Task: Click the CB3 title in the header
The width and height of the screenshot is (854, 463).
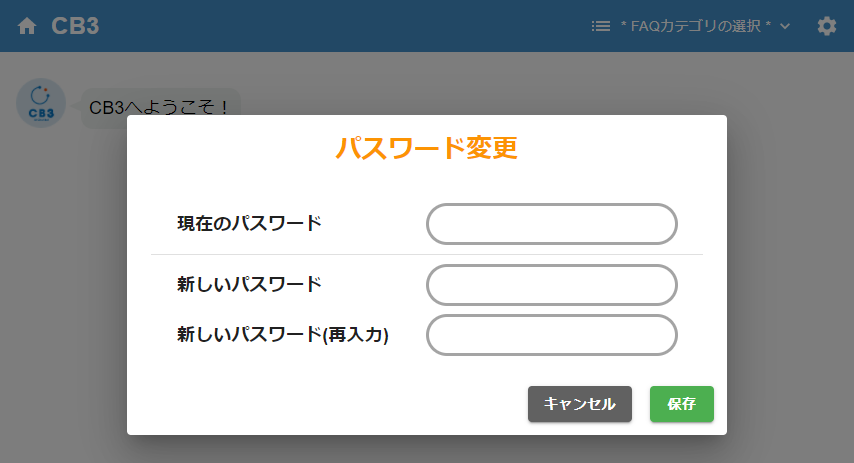Action: pos(75,26)
